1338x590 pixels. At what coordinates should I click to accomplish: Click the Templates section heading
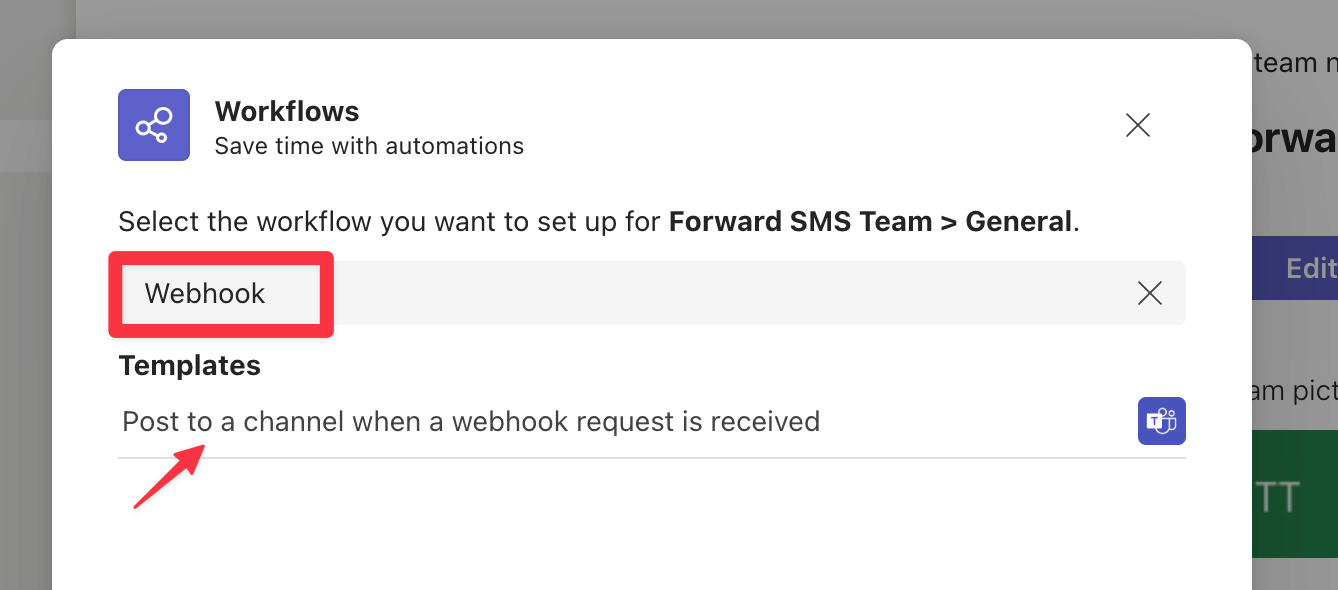(x=189, y=366)
